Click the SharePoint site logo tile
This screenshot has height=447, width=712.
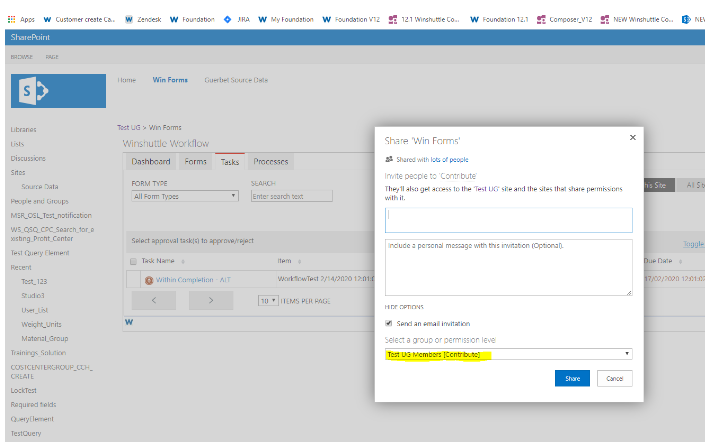(x=58, y=91)
